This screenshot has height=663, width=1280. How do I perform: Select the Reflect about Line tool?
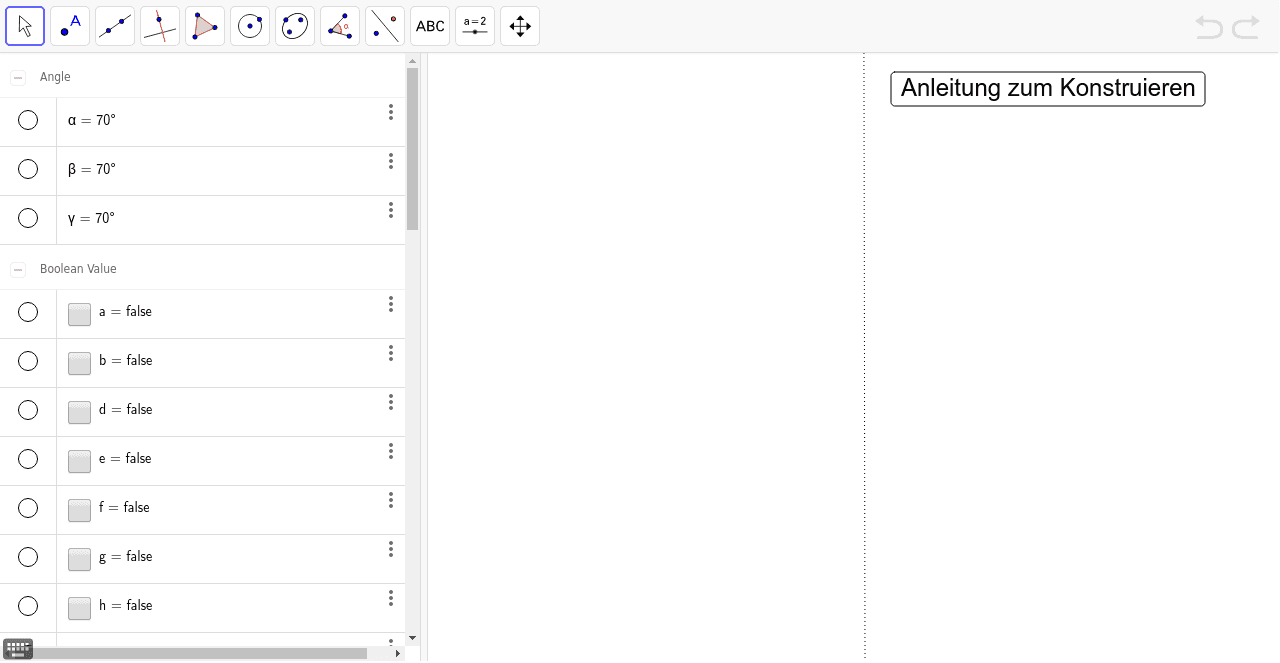(x=385, y=26)
